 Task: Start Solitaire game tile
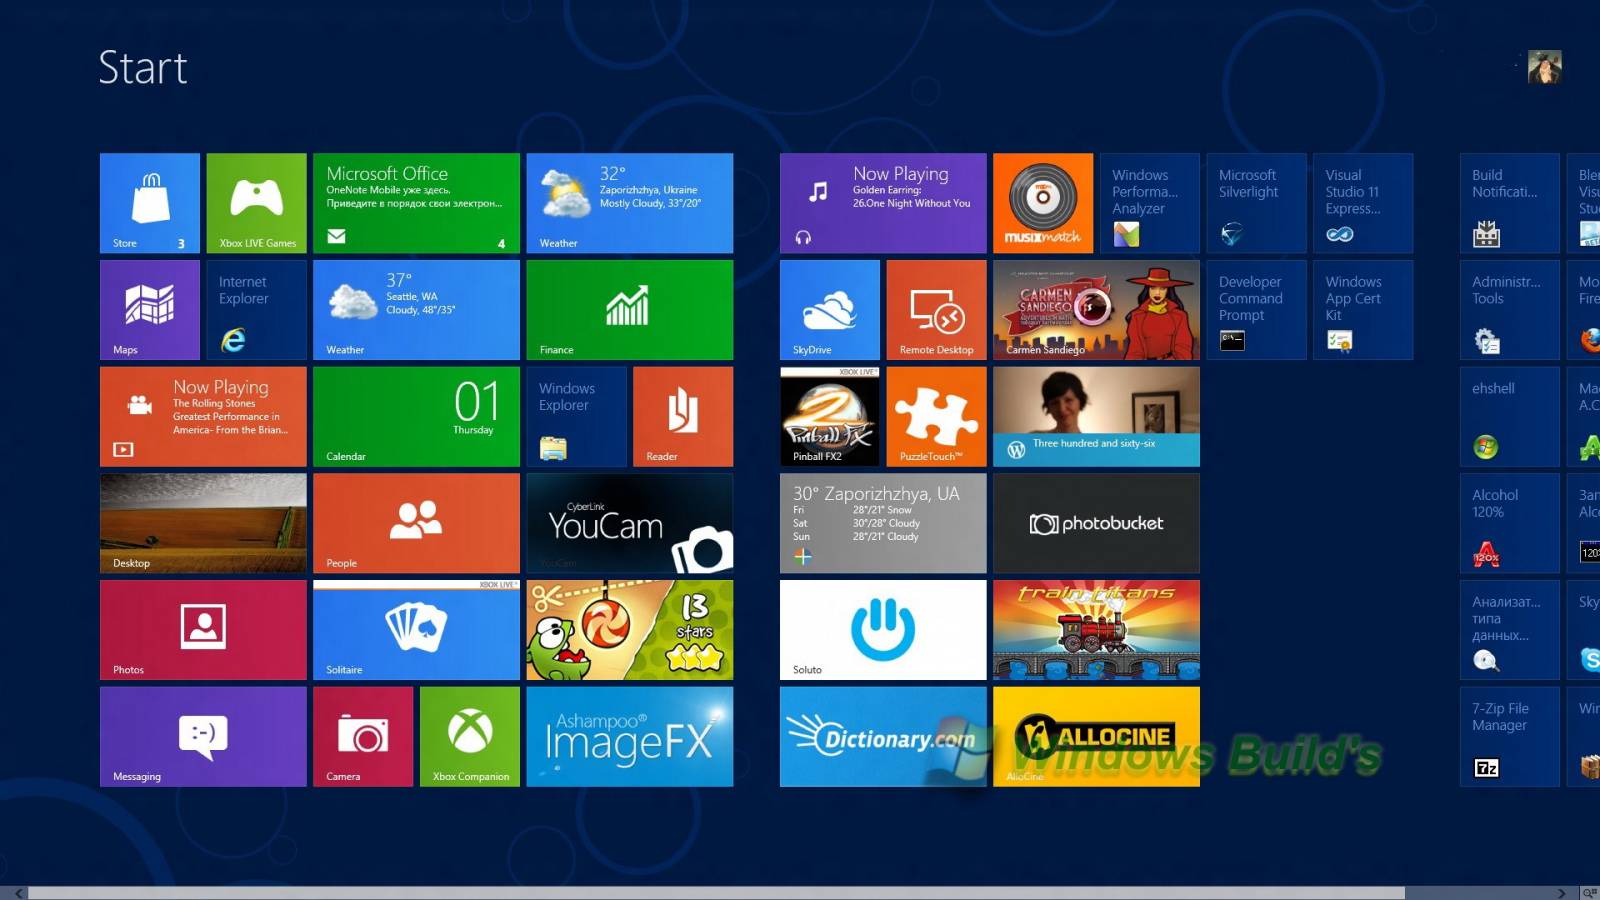[x=416, y=630]
